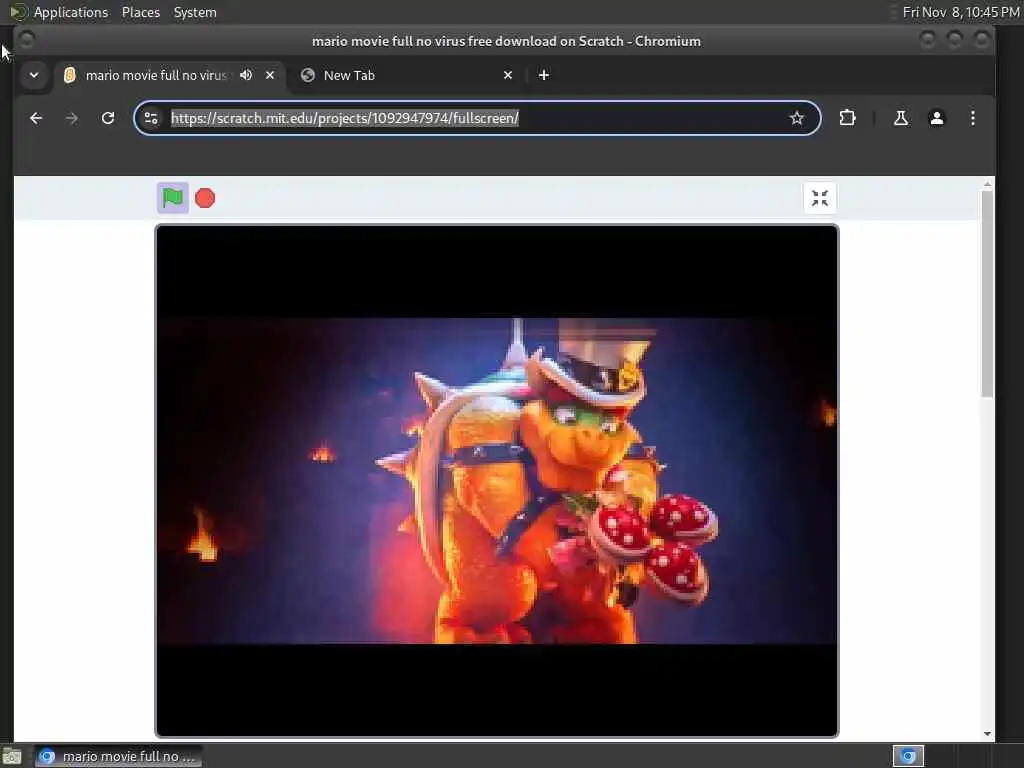This screenshot has height=768, width=1024.
Task: Bookmark this tab with the star icon
Action: tap(796, 118)
